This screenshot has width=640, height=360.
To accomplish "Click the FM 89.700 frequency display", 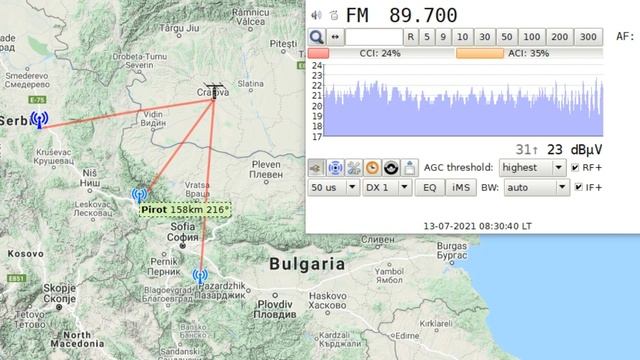I will (402, 16).
